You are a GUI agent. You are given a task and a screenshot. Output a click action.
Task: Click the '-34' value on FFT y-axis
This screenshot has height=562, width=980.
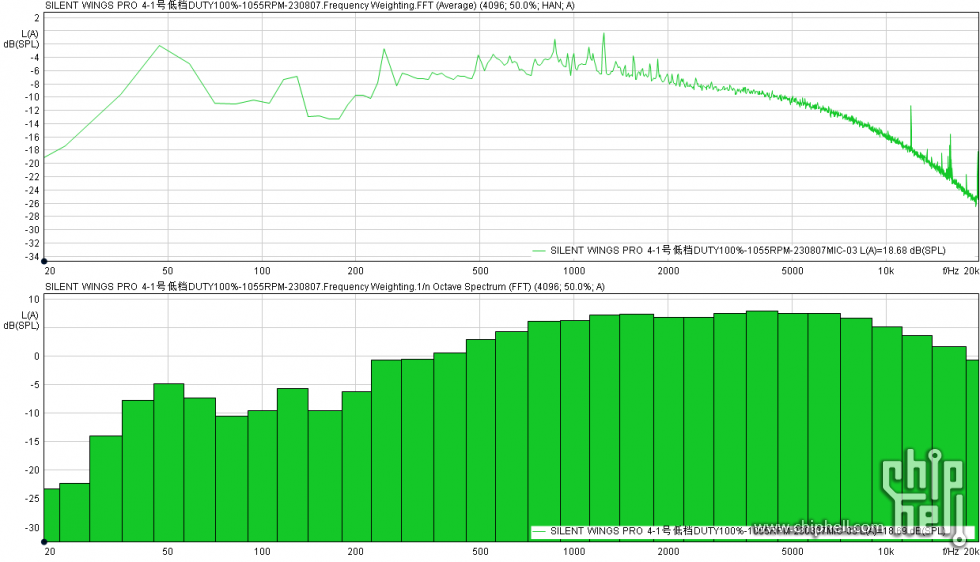(x=32, y=257)
